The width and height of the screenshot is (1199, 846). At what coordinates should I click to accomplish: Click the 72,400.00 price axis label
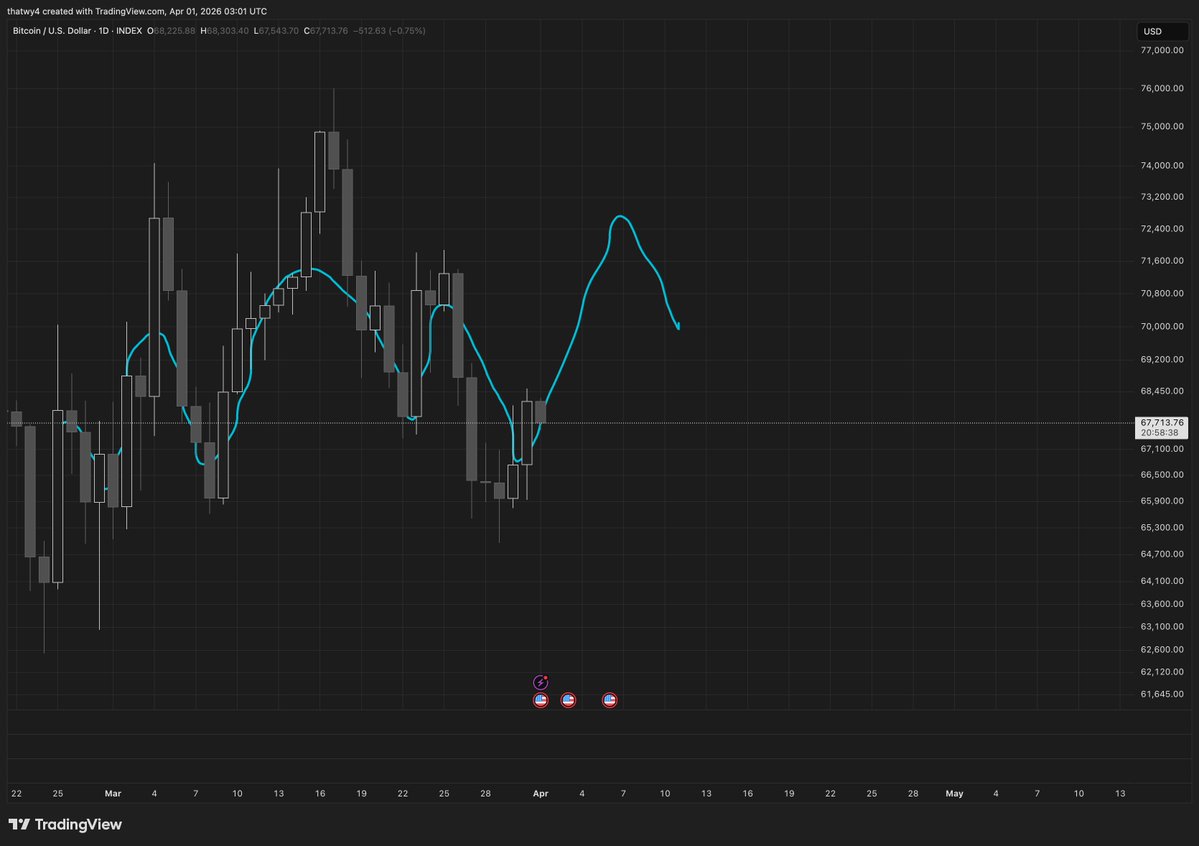(x=1162, y=229)
